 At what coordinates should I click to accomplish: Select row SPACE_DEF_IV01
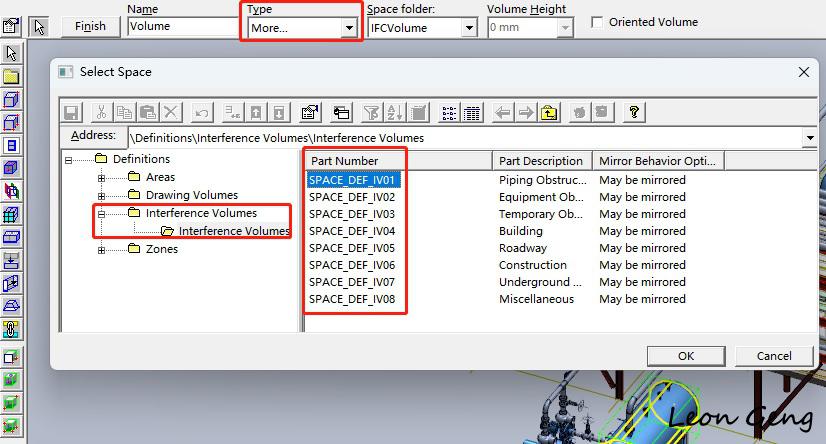[x=352, y=180]
